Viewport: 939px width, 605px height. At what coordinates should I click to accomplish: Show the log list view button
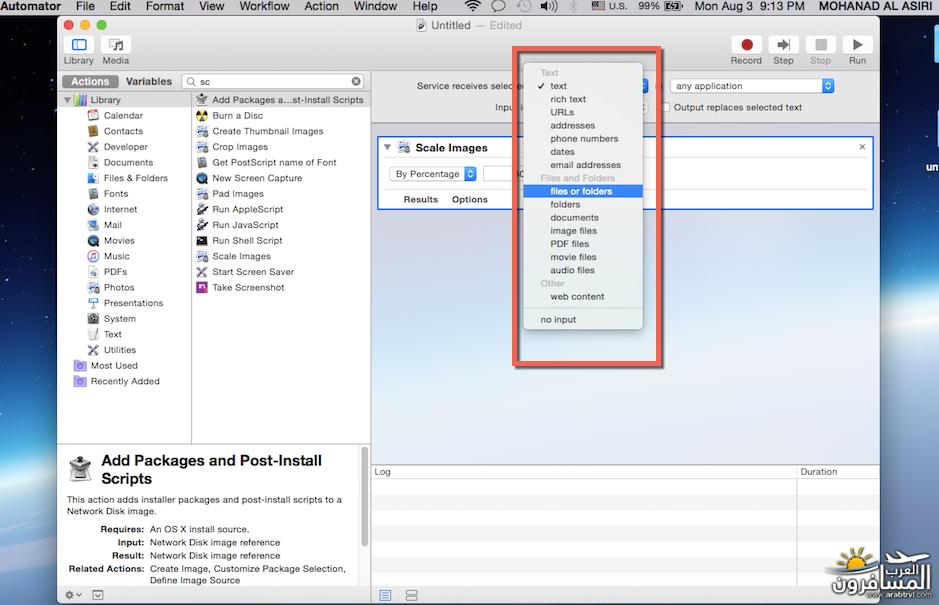pos(385,595)
